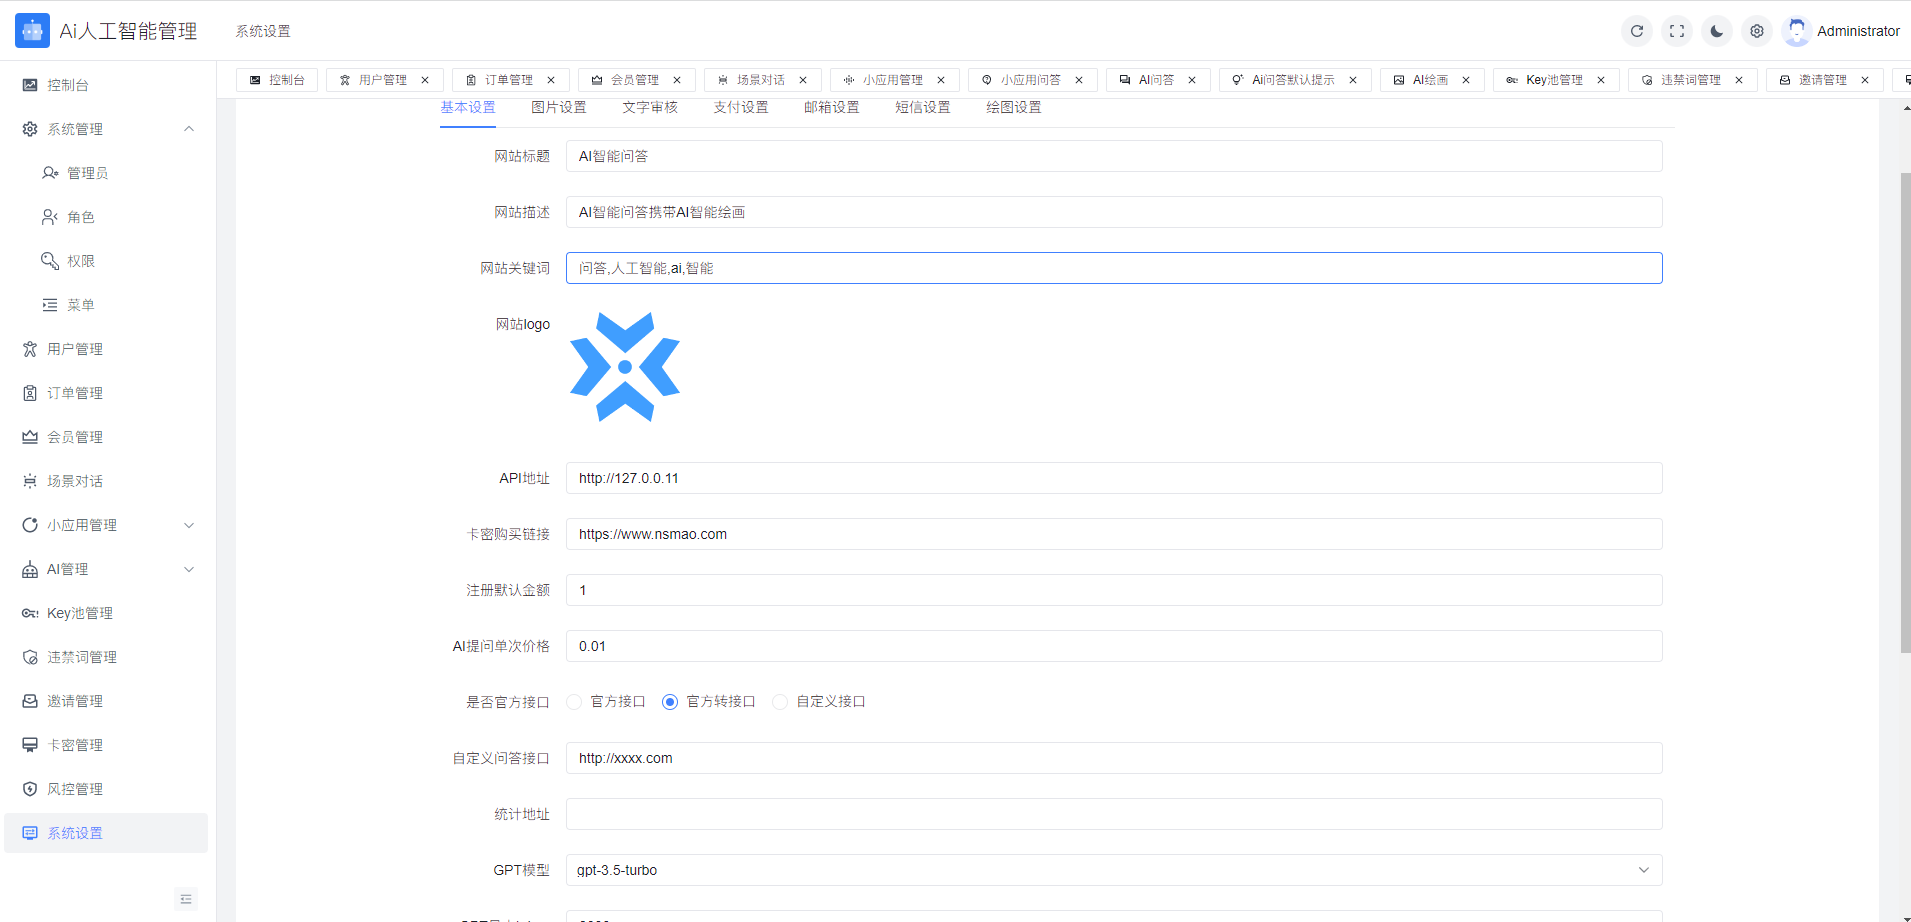This screenshot has height=922, width=1911.
Task: Close the 小应用问答 page tab
Action: tap(1079, 80)
